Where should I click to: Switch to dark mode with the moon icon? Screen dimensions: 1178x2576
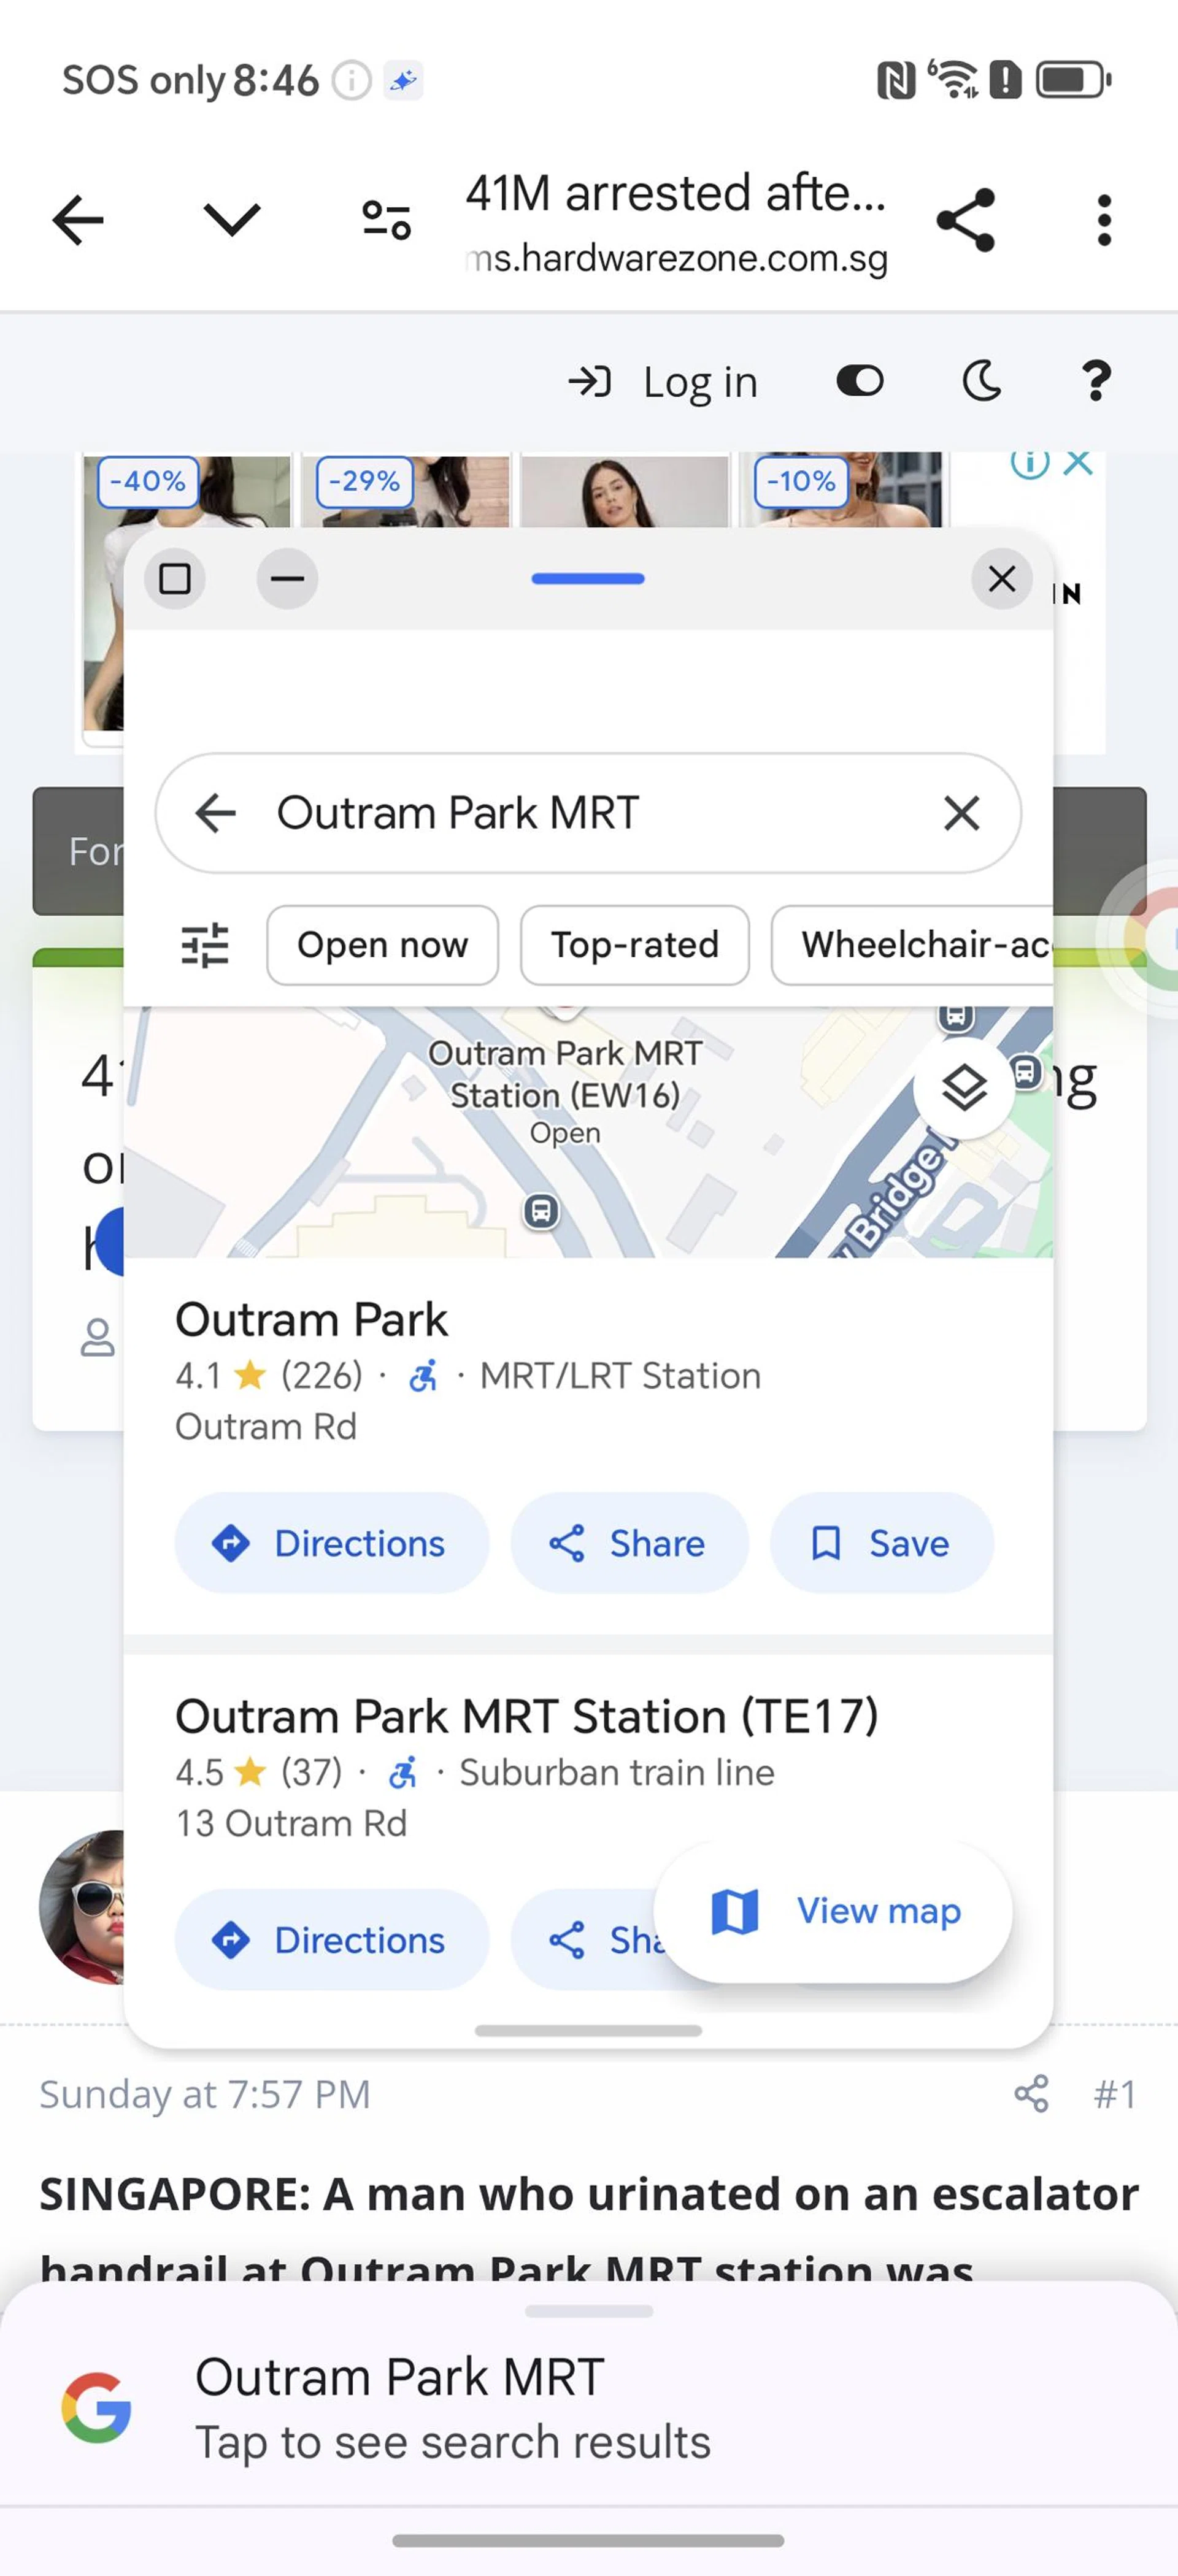981,381
